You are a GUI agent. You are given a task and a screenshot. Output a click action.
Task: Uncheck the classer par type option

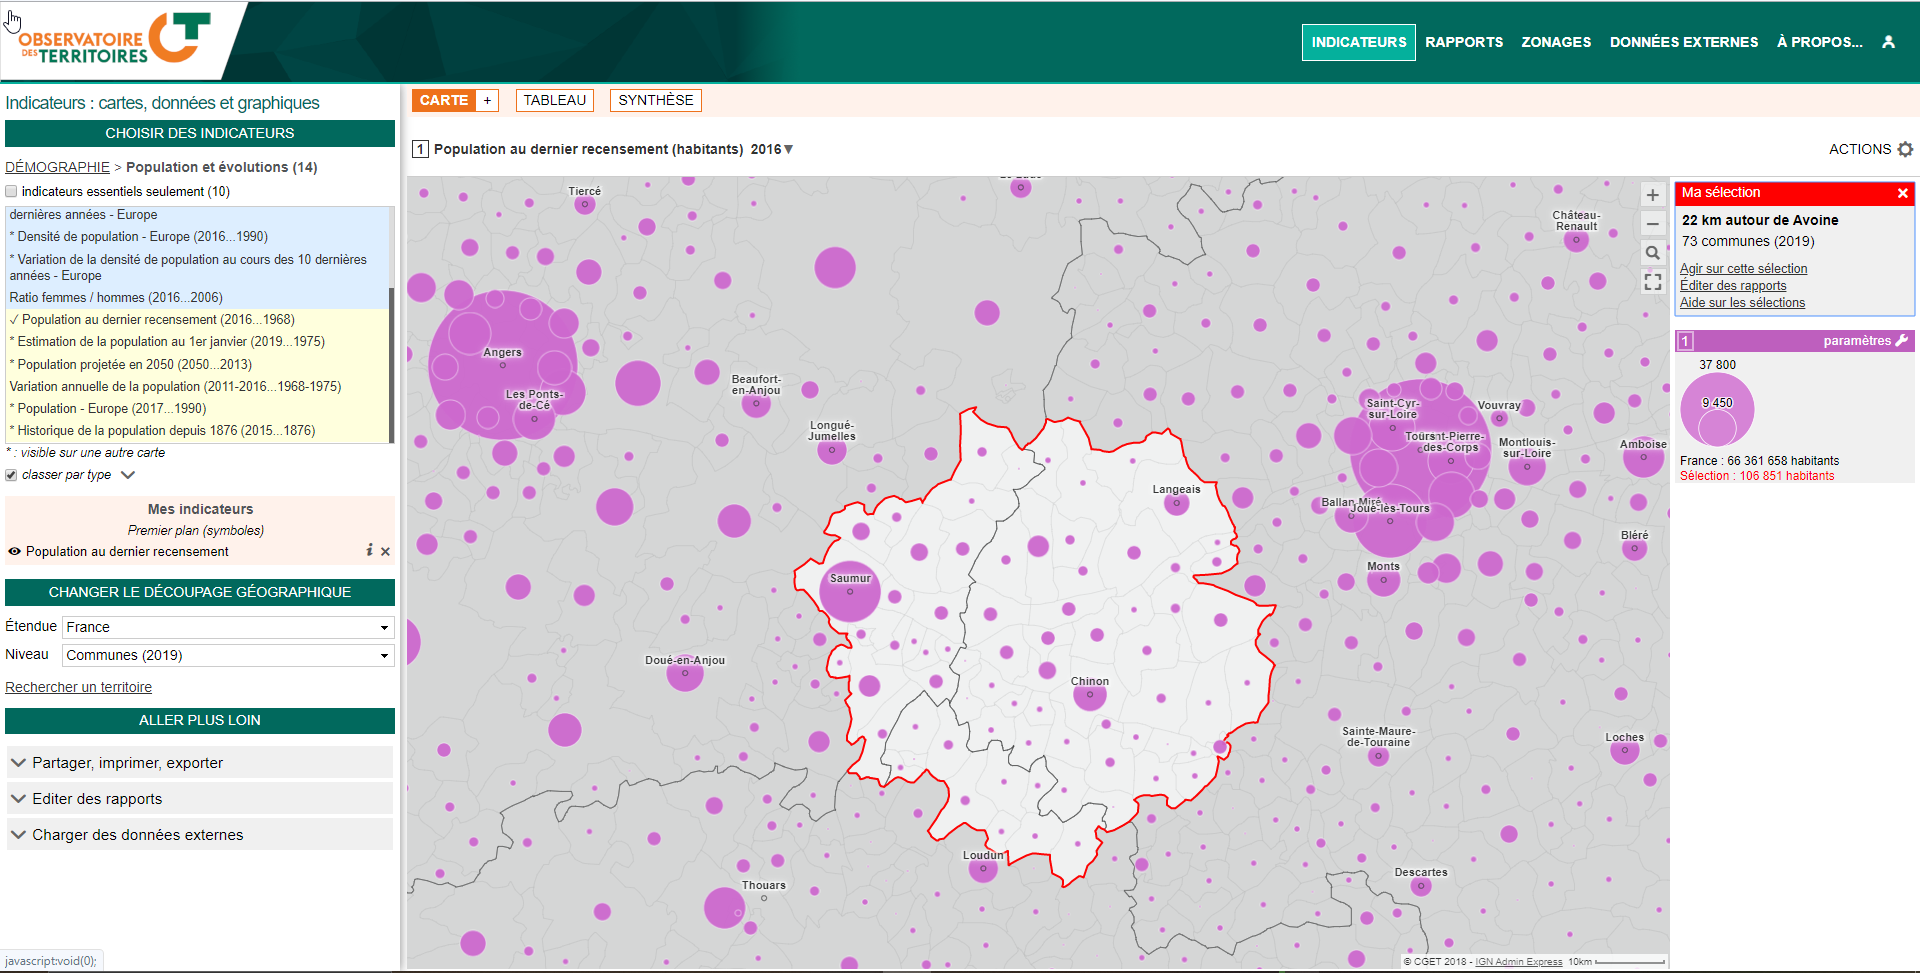[11, 474]
